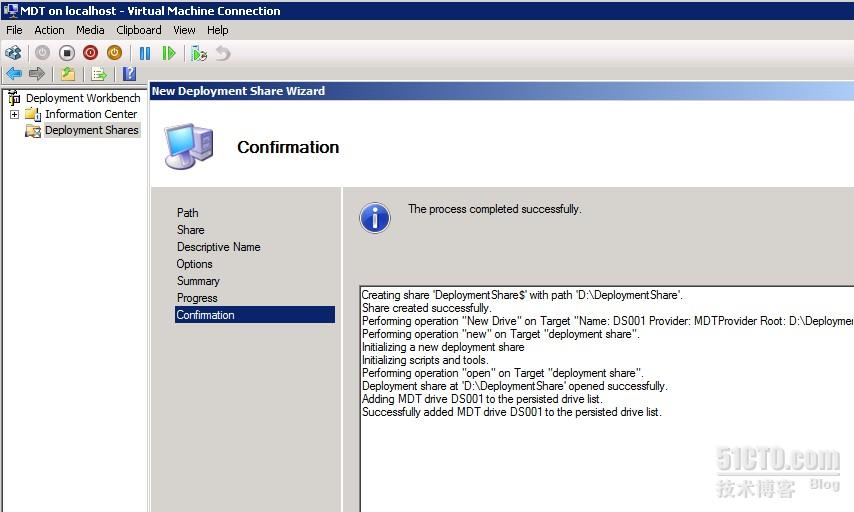Open the File menu
The height and width of the screenshot is (512, 854).
point(14,30)
